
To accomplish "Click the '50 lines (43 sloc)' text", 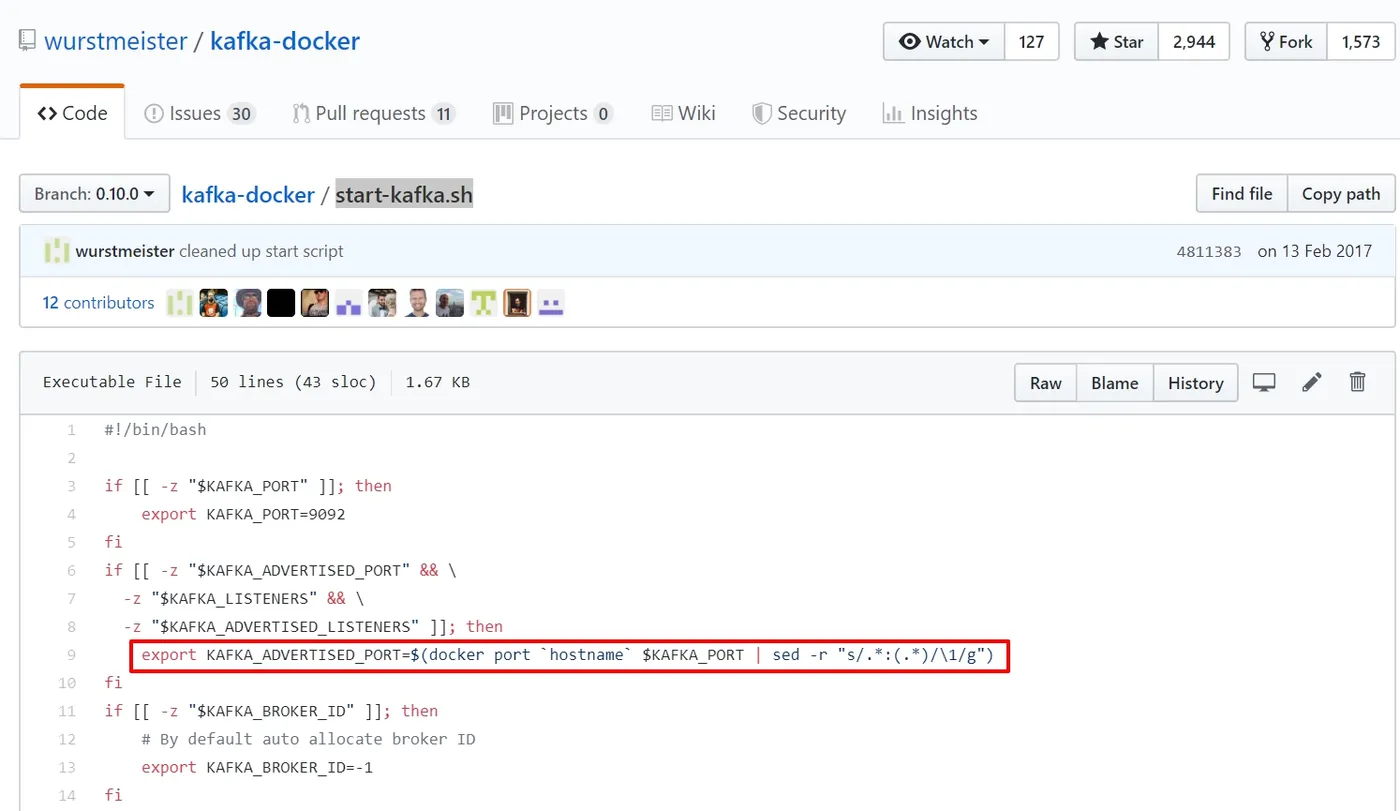I will 293,382.
